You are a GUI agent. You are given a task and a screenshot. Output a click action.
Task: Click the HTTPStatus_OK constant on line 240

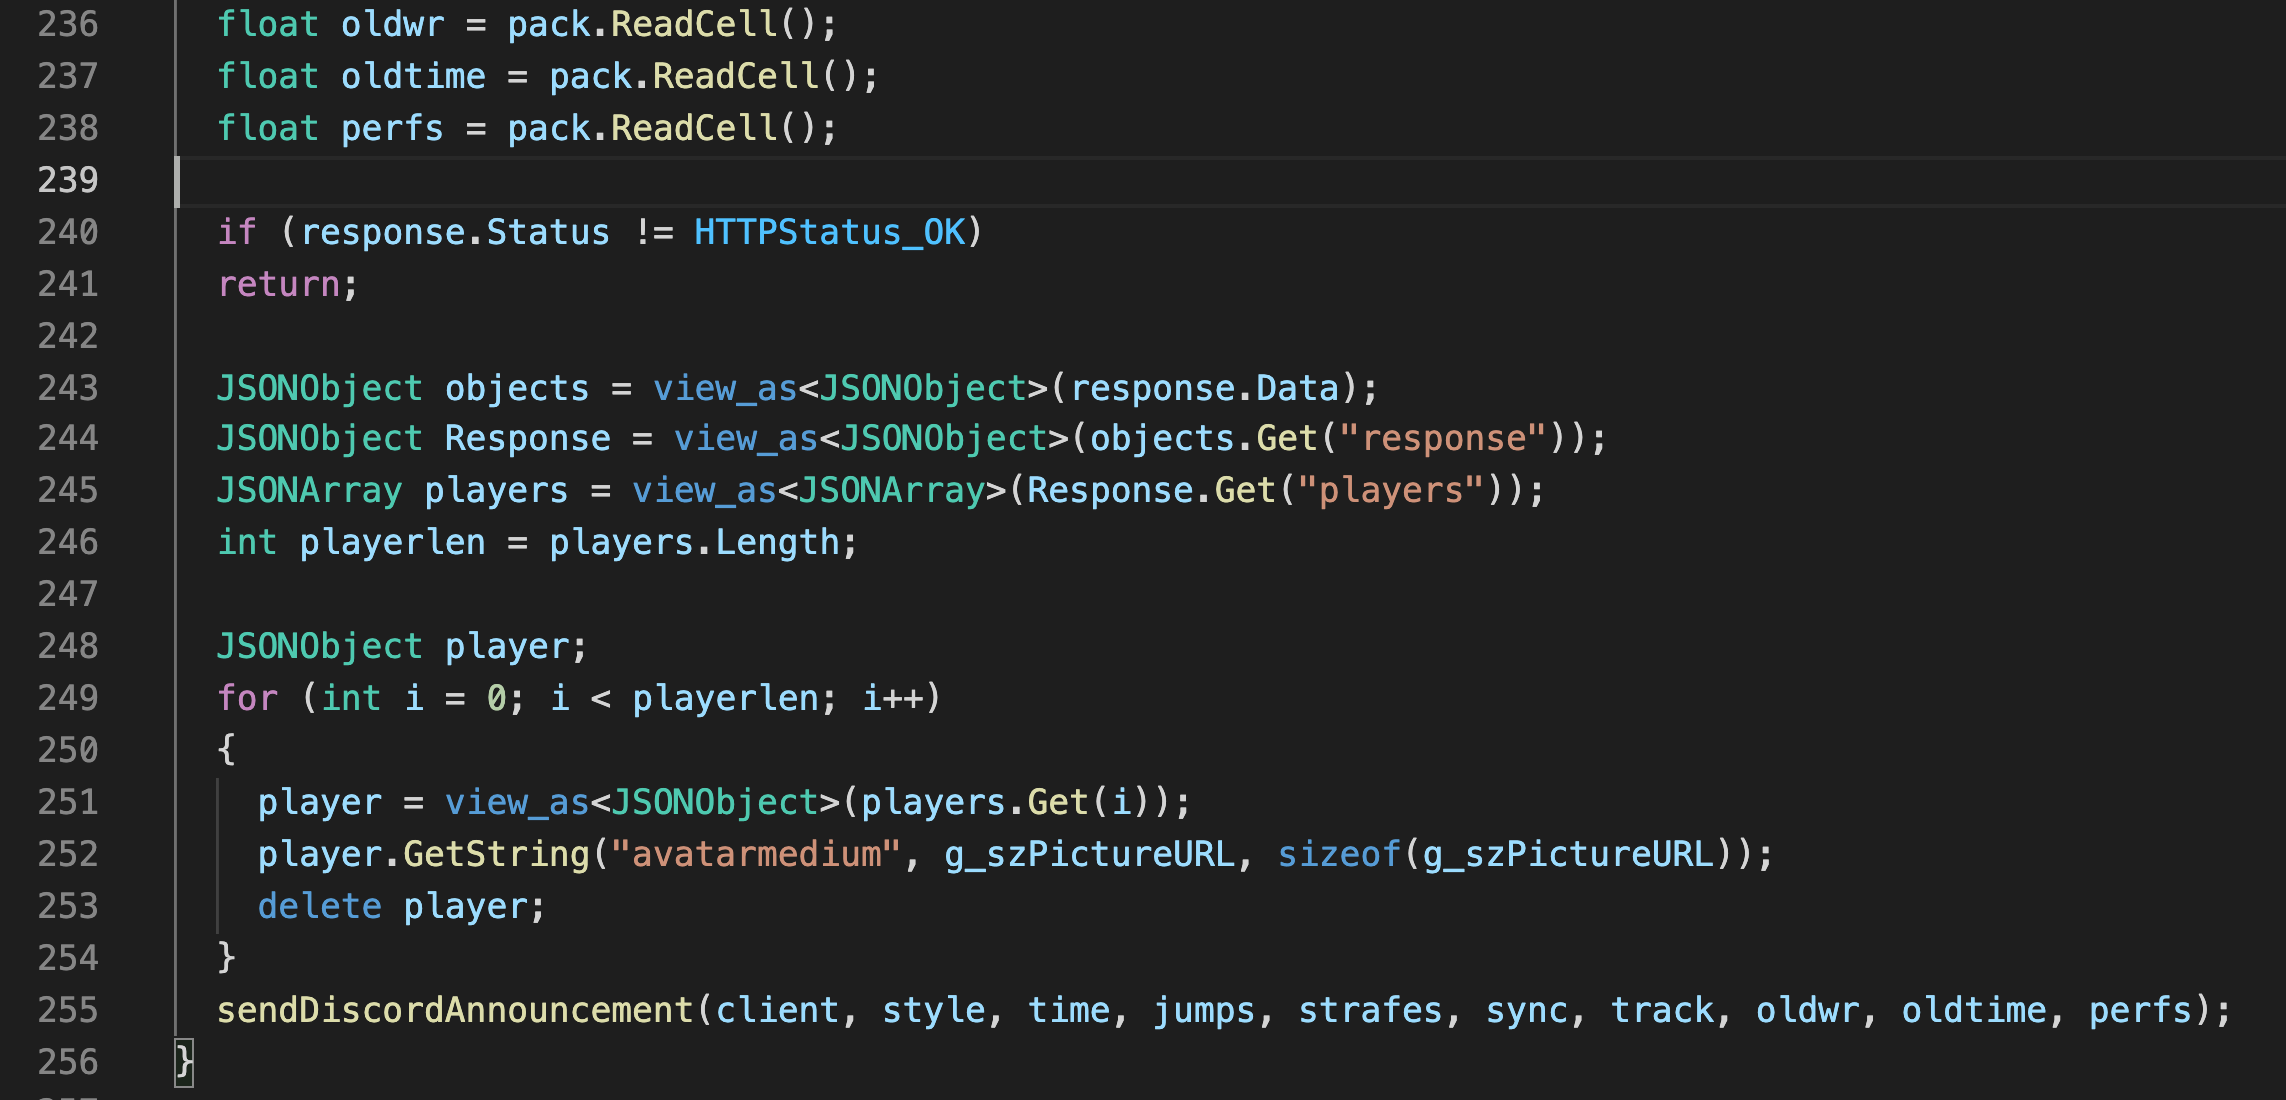click(x=833, y=231)
